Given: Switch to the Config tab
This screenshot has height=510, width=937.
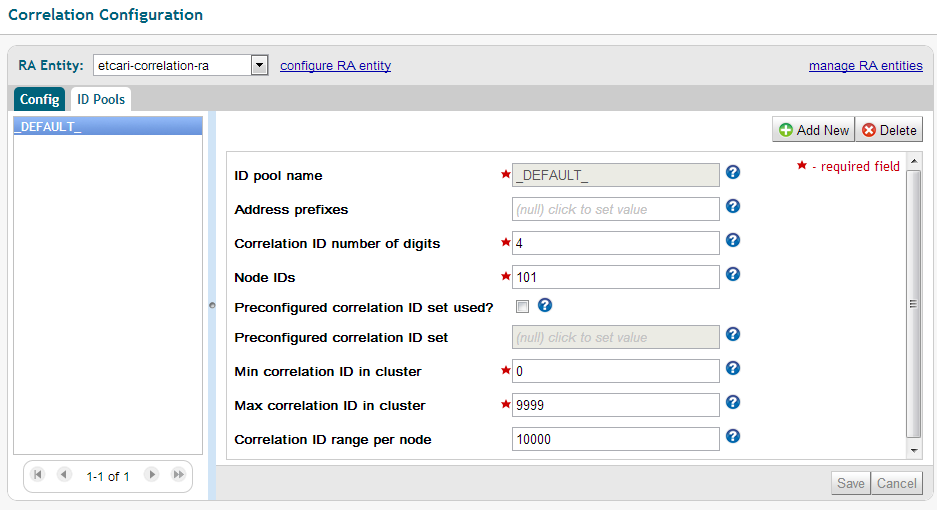Looking at the screenshot, I should [40, 99].
